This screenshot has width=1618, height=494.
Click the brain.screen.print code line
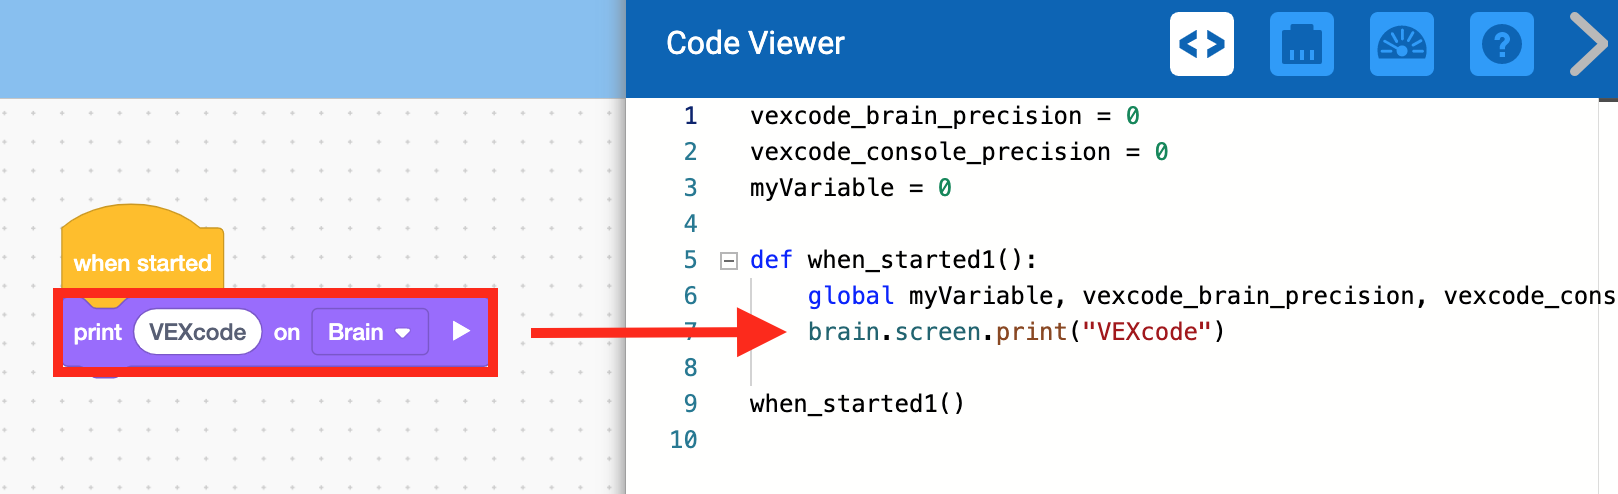click(x=1015, y=332)
